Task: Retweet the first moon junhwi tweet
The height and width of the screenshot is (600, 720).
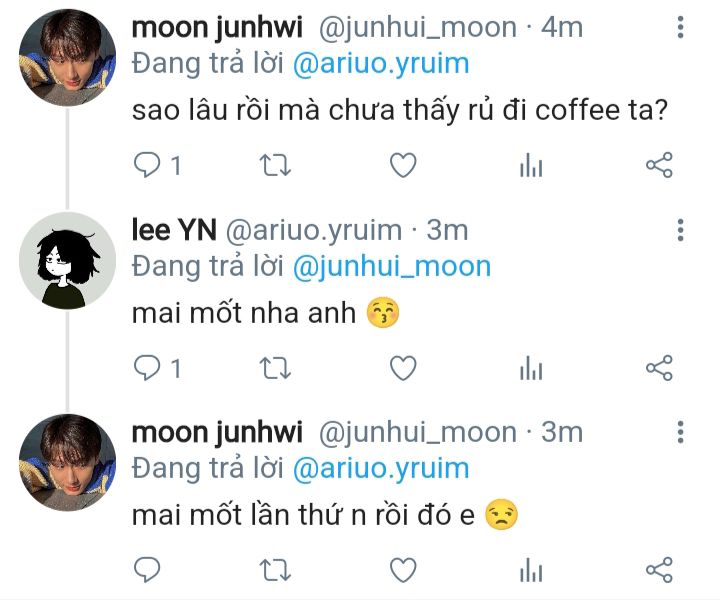Action: 275,165
